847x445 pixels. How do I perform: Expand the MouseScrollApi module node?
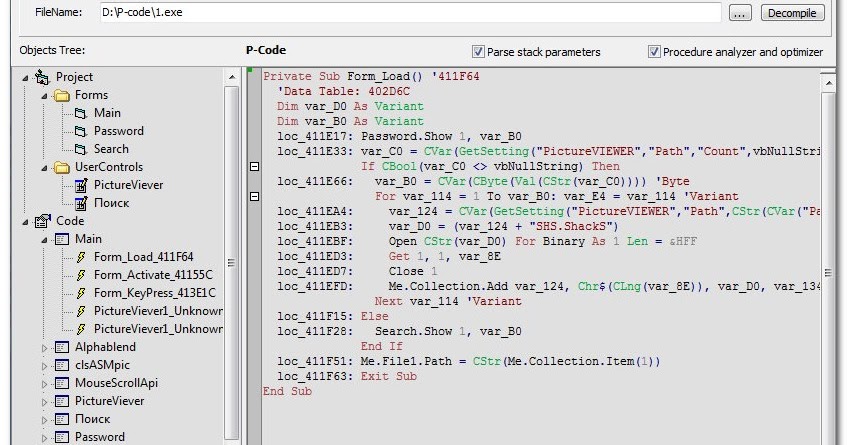click(x=44, y=384)
